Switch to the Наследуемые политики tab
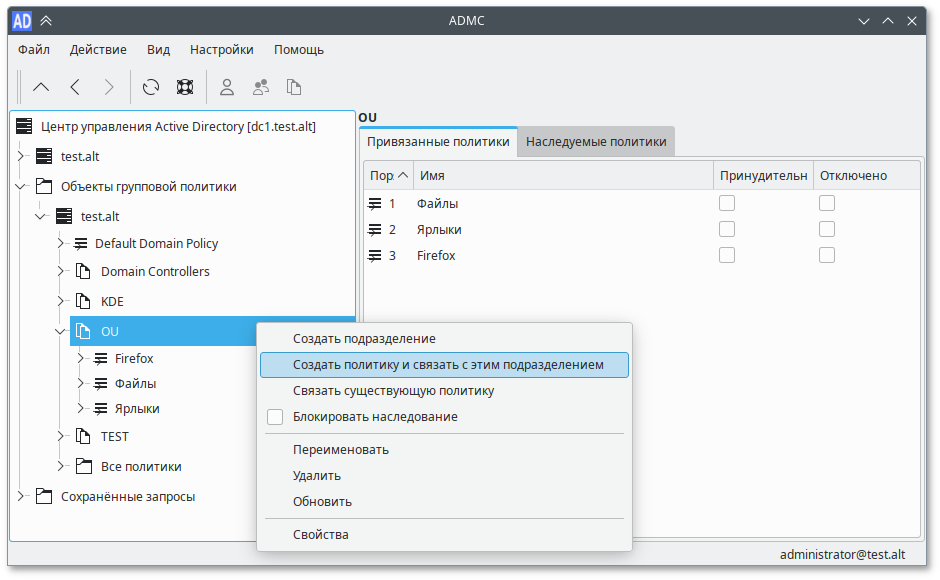 pos(596,141)
